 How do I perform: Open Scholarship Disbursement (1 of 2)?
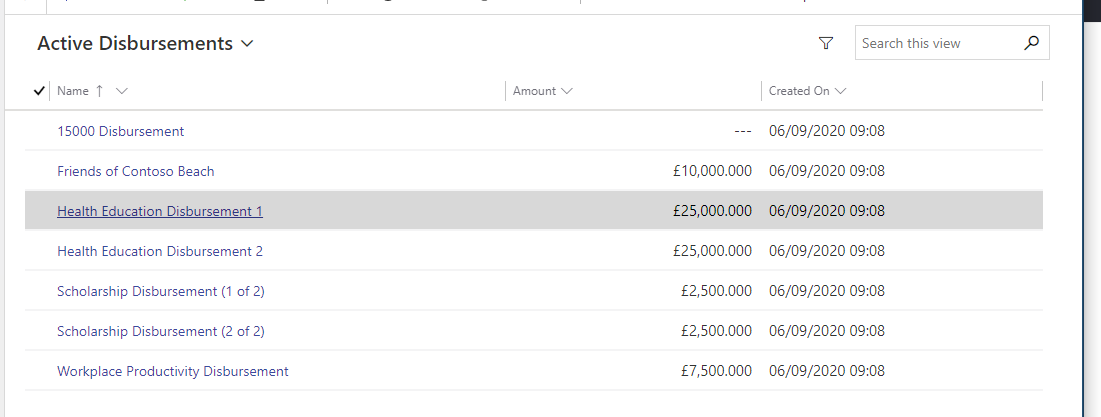point(161,291)
